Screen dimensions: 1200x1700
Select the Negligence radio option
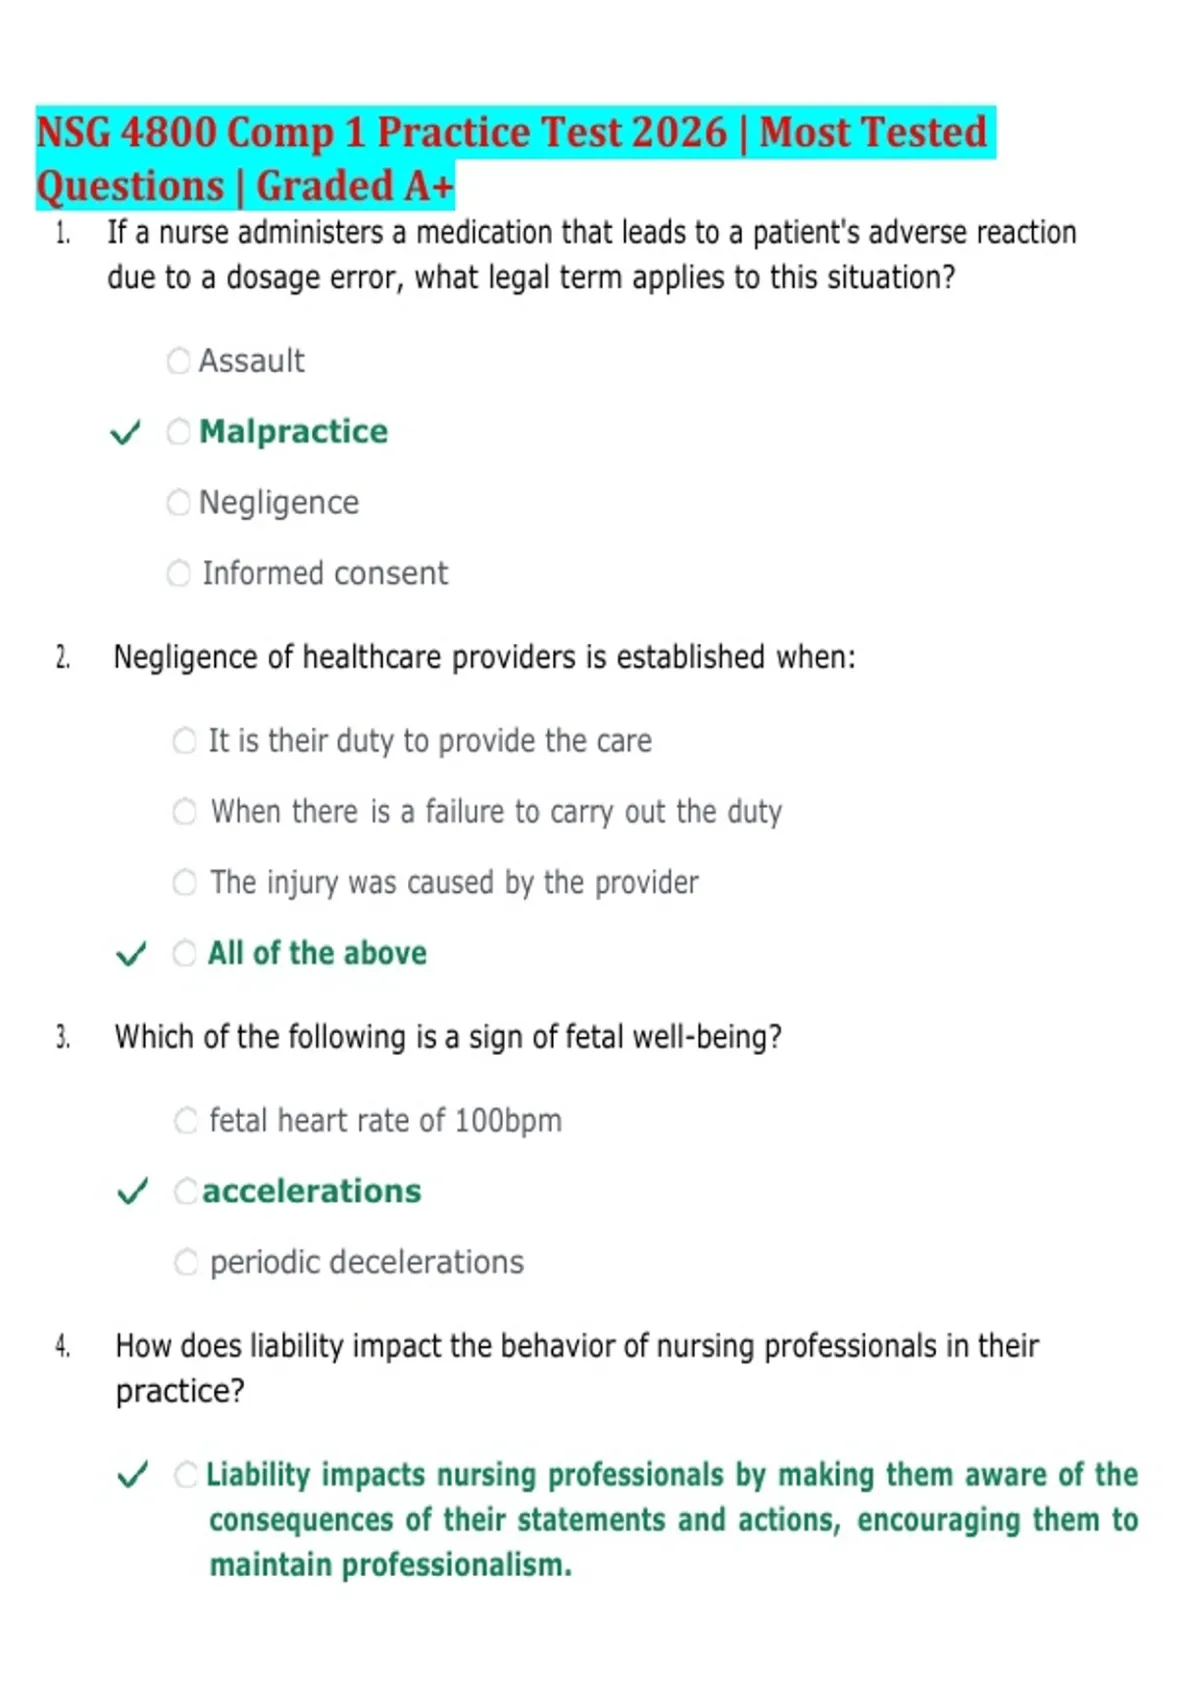tap(178, 502)
